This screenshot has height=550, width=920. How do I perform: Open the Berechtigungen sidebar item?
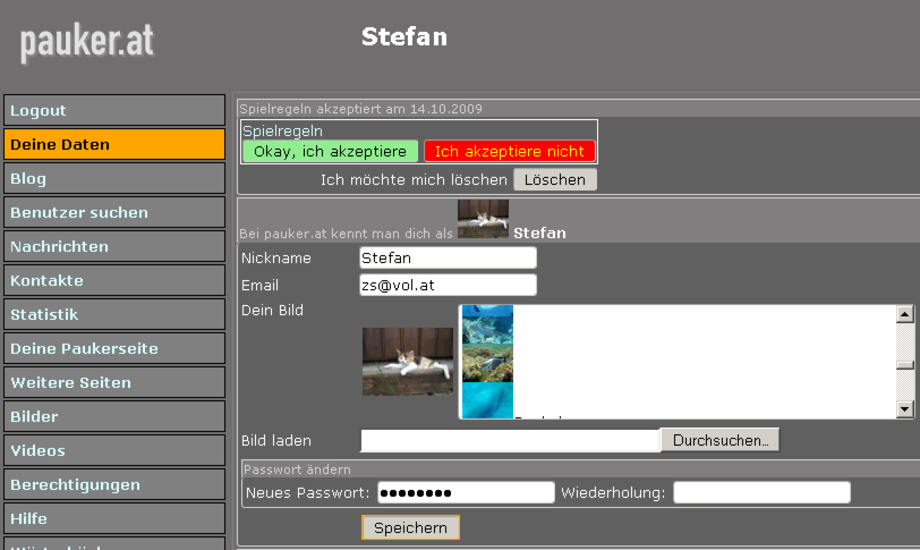pyautogui.click(x=114, y=484)
